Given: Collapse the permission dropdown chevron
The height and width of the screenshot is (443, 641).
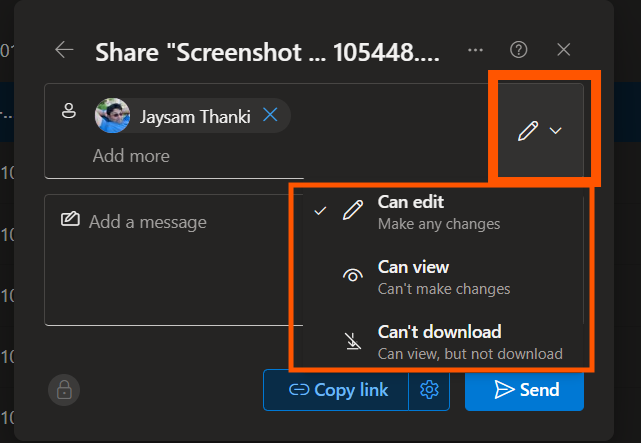Looking at the screenshot, I should pos(556,131).
